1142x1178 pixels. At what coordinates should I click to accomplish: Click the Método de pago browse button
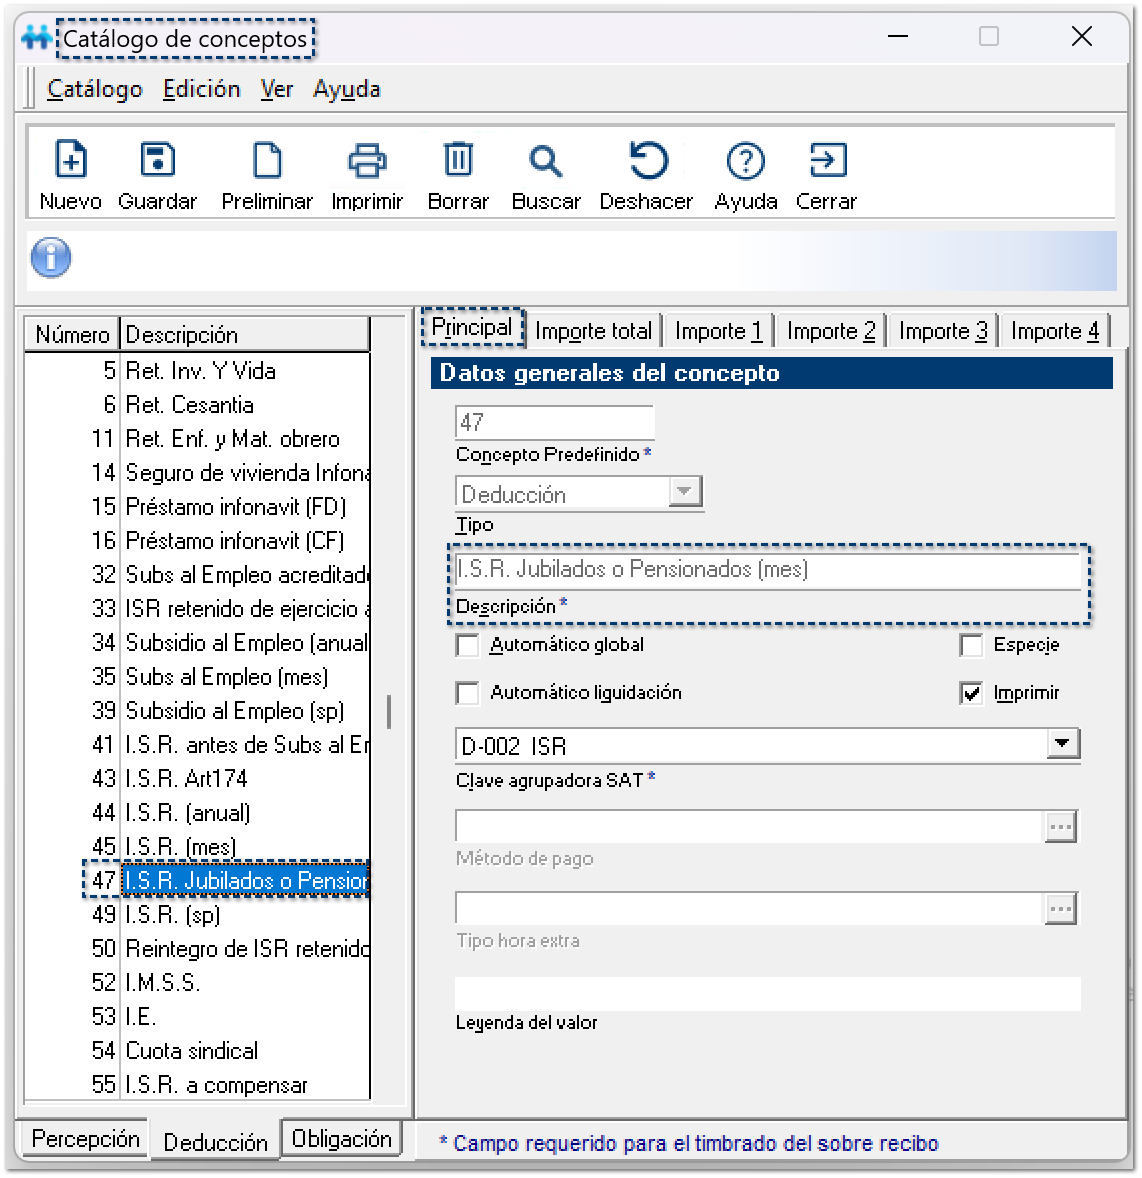(x=1060, y=827)
